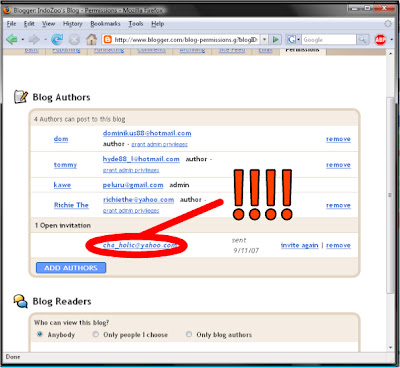Click invite again for the open invitation
This screenshot has height=368, width=400.
[300, 245]
